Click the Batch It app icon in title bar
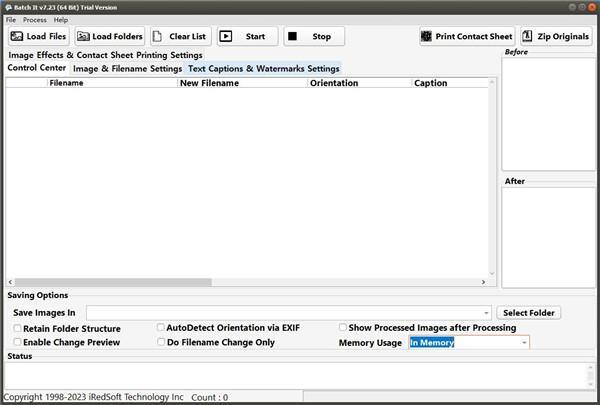The image size is (600, 405). tap(8, 7)
